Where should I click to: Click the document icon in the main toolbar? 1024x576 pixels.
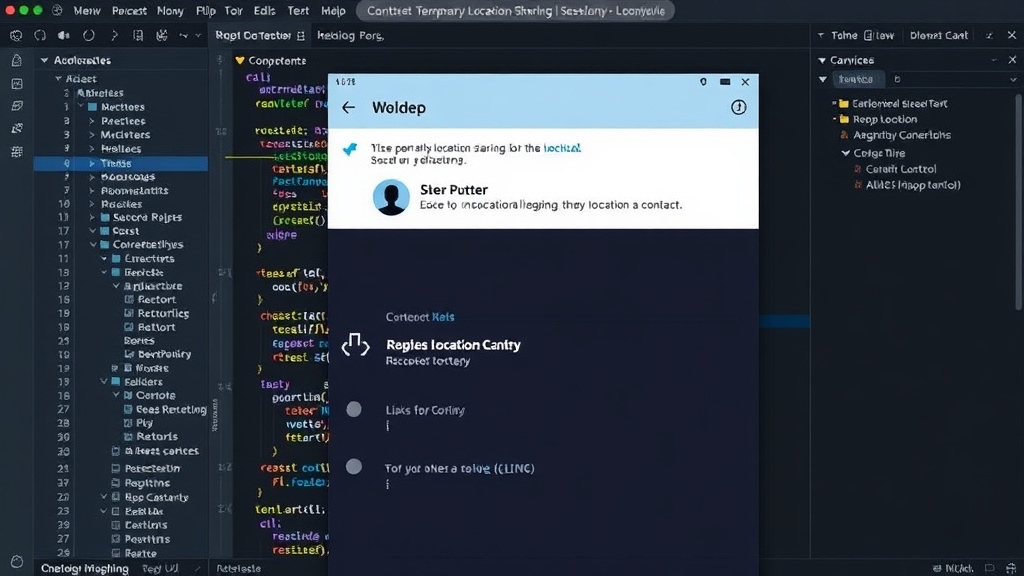point(138,35)
